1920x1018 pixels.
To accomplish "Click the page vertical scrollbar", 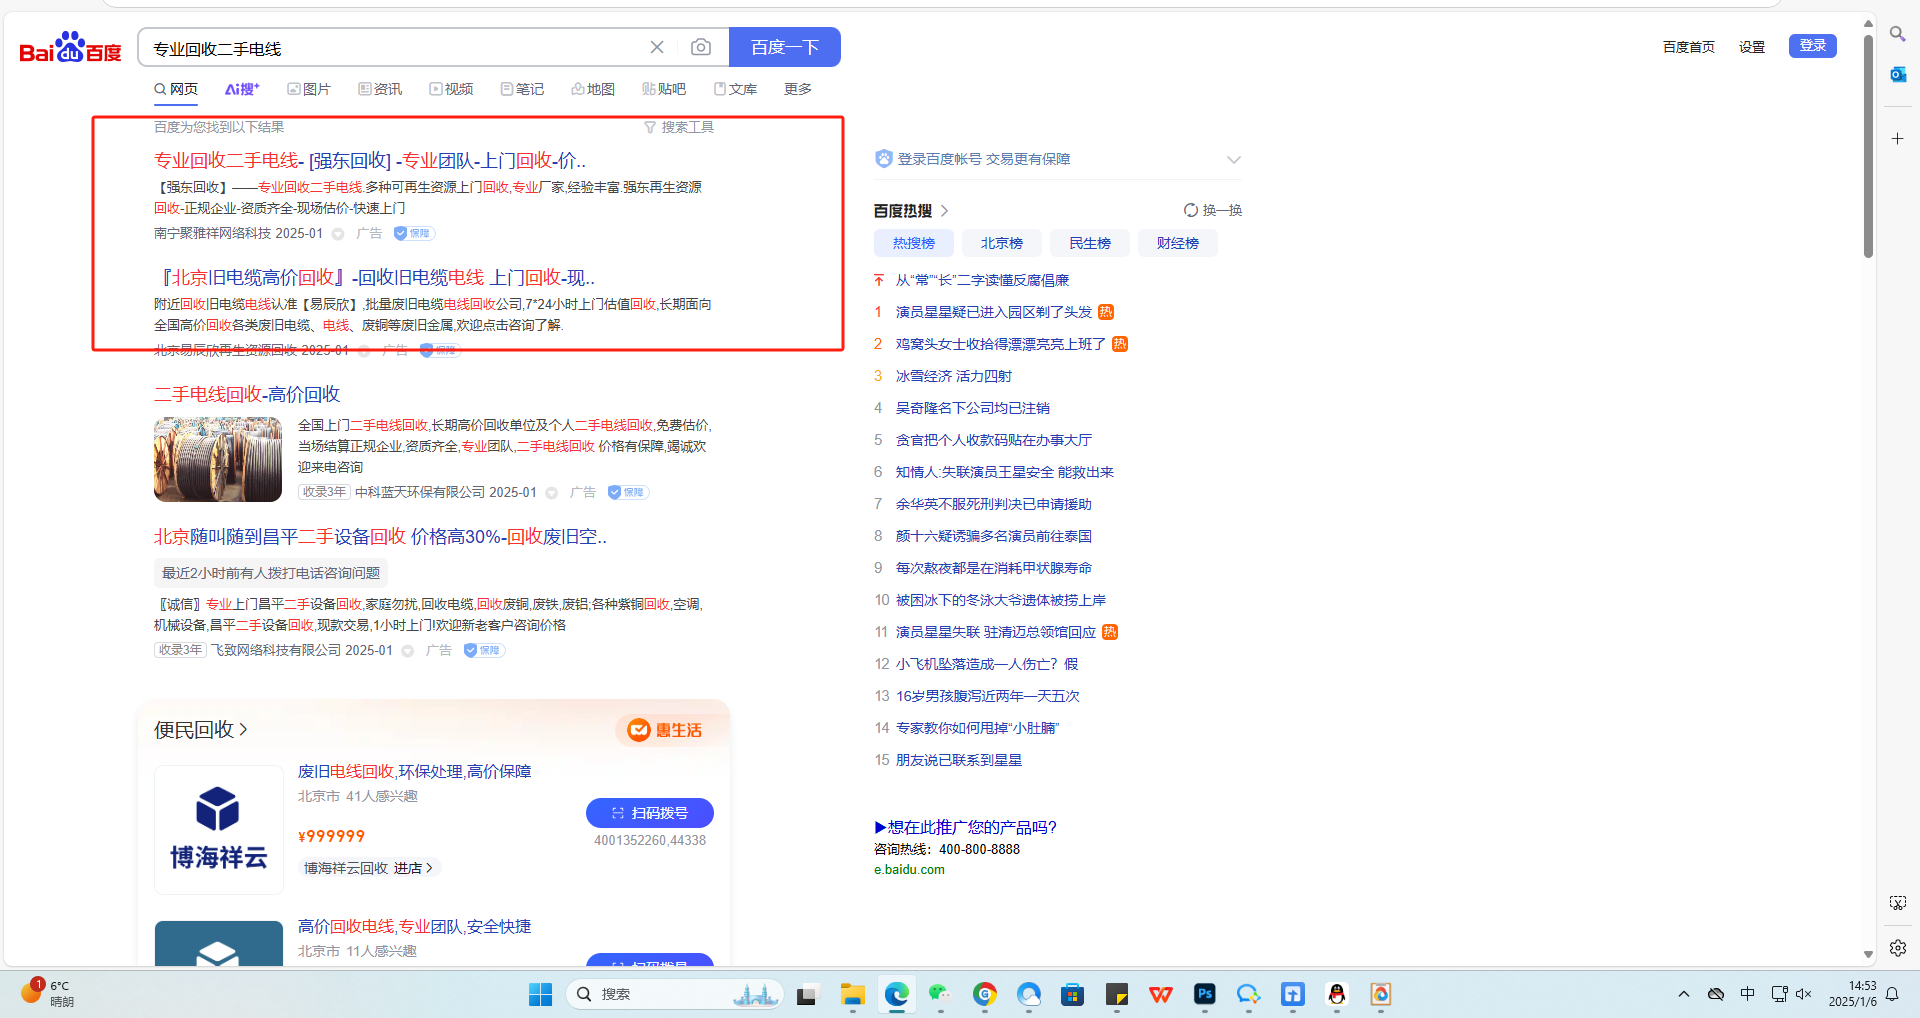I will (1867, 150).
